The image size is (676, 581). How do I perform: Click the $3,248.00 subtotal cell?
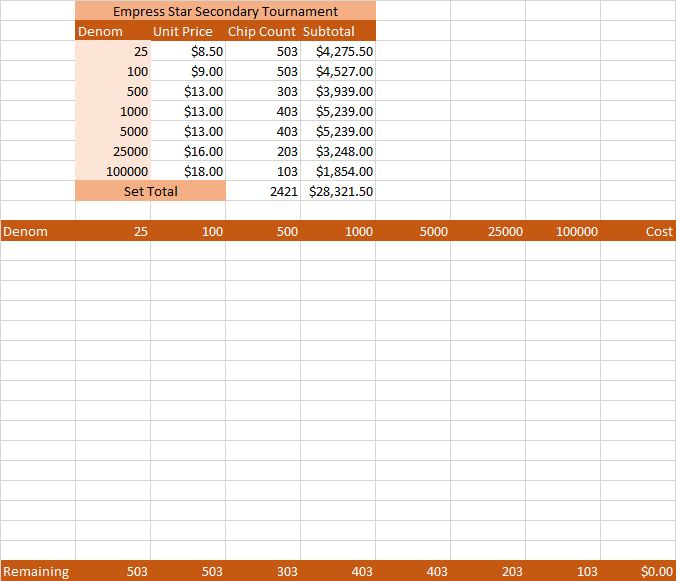click(x=338, y=151)
